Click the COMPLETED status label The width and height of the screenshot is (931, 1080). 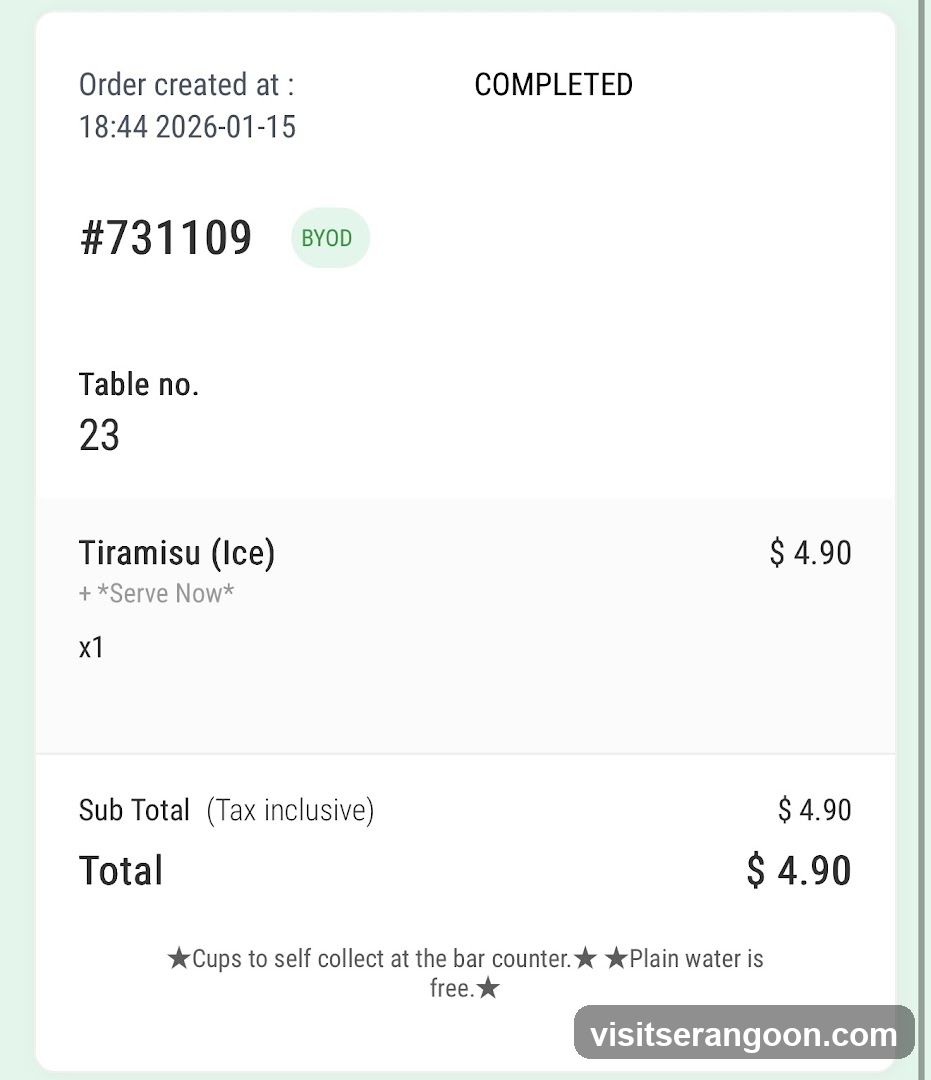pos(553,85)
